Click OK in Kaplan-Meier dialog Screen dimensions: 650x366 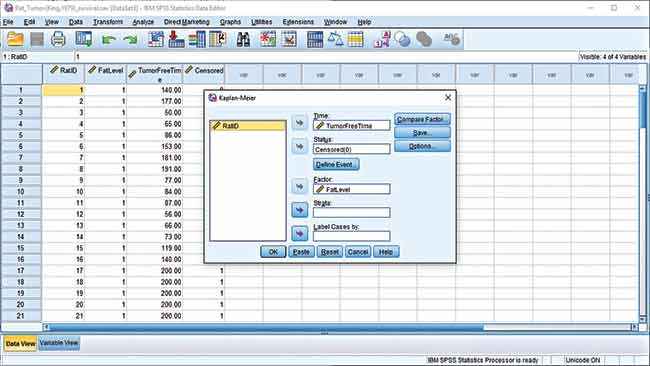(x=273, y=252)
